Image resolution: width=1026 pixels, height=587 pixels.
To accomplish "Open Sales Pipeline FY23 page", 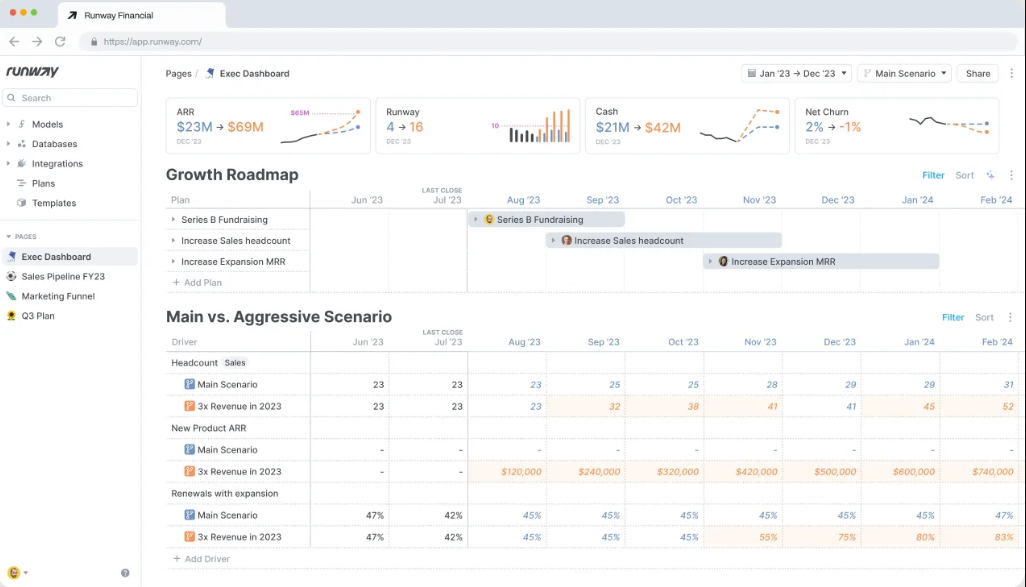I will (63, 276).
